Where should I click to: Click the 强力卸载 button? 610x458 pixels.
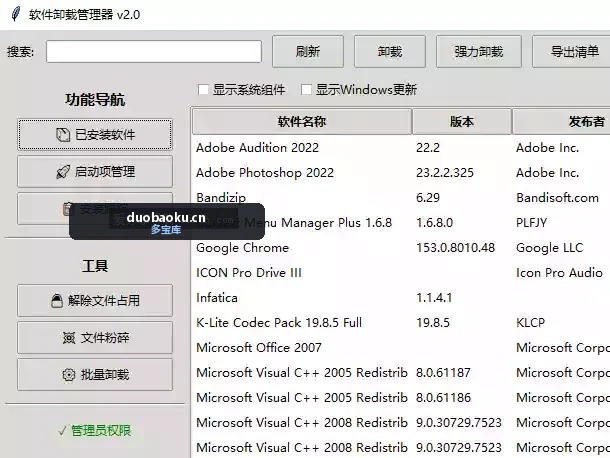point(479,51)
